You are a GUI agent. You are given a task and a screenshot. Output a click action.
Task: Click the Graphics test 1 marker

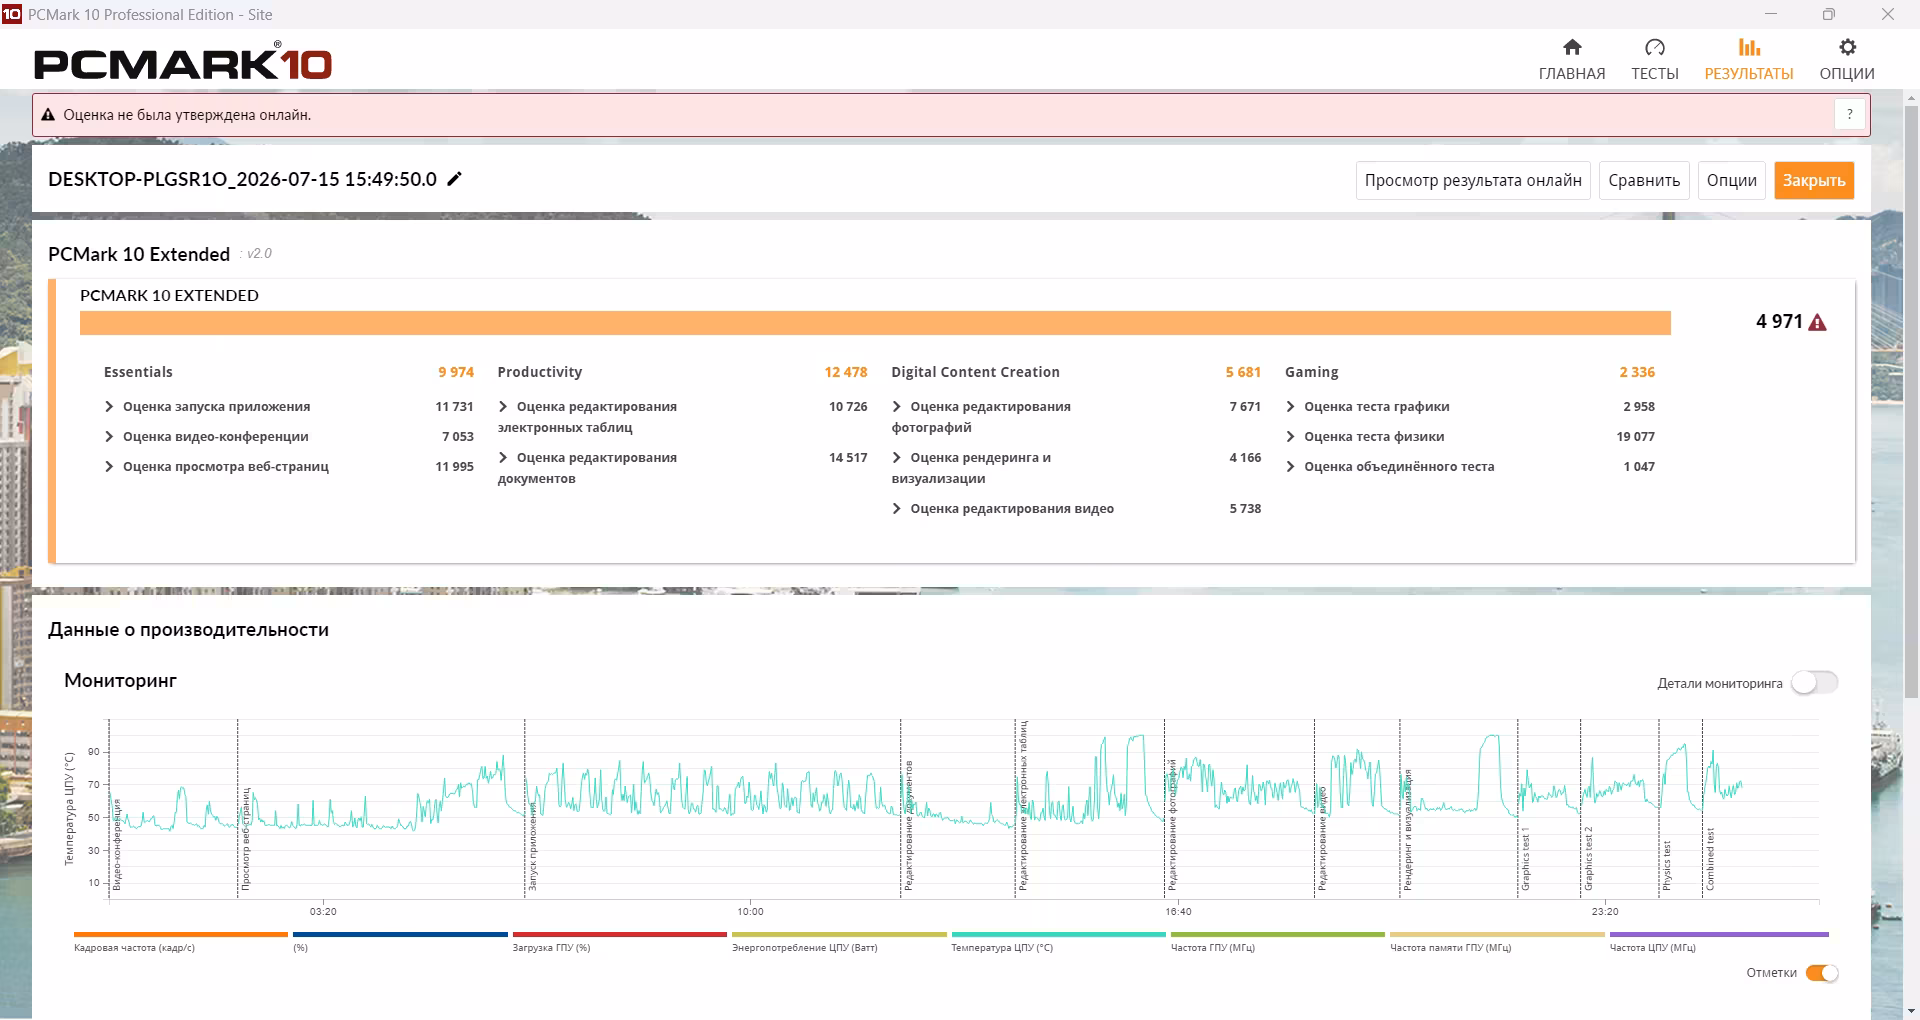(x=1526, y=859)
